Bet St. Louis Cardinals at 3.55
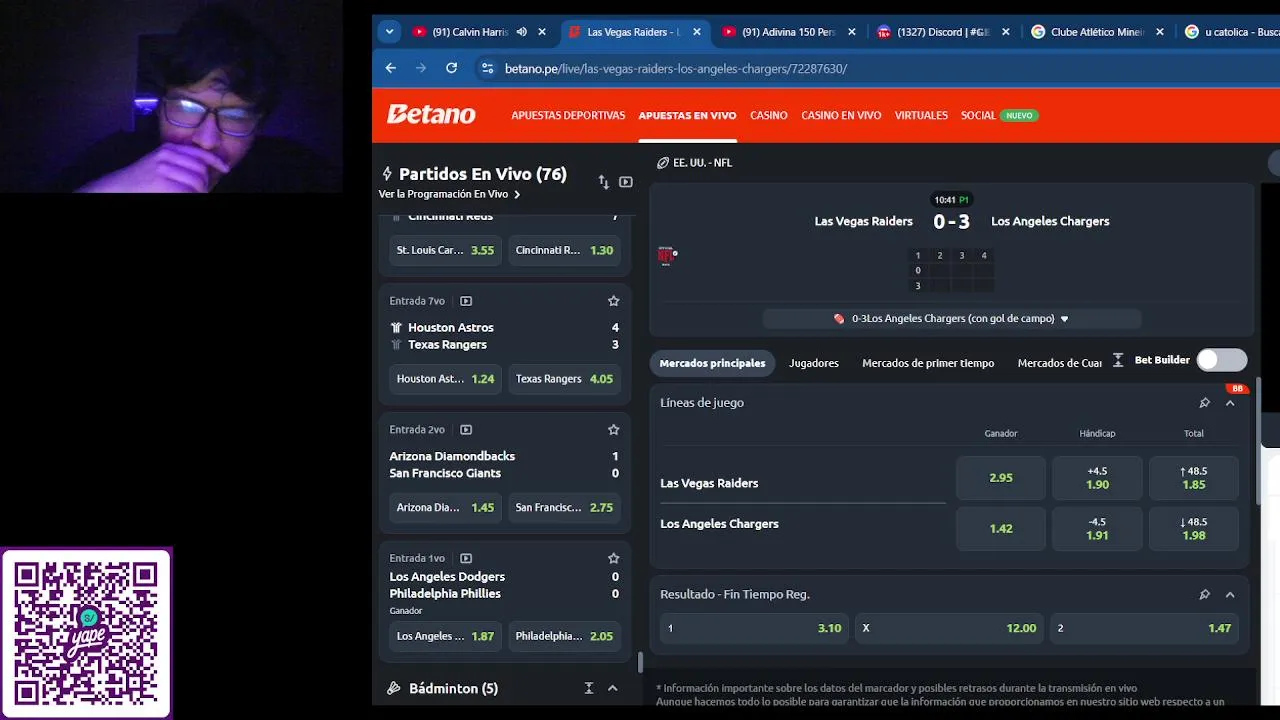This screenshot has width=1280, height=720. click(445, 250)
